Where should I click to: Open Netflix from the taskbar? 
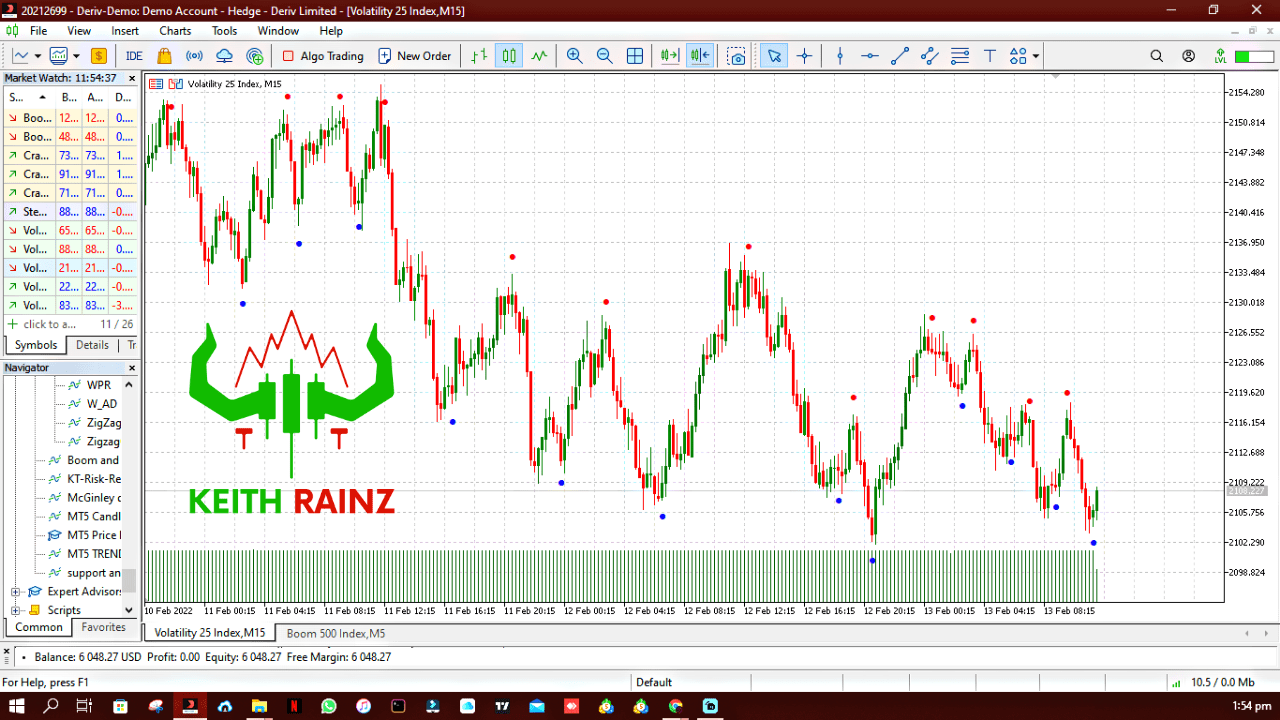(294, 706)
